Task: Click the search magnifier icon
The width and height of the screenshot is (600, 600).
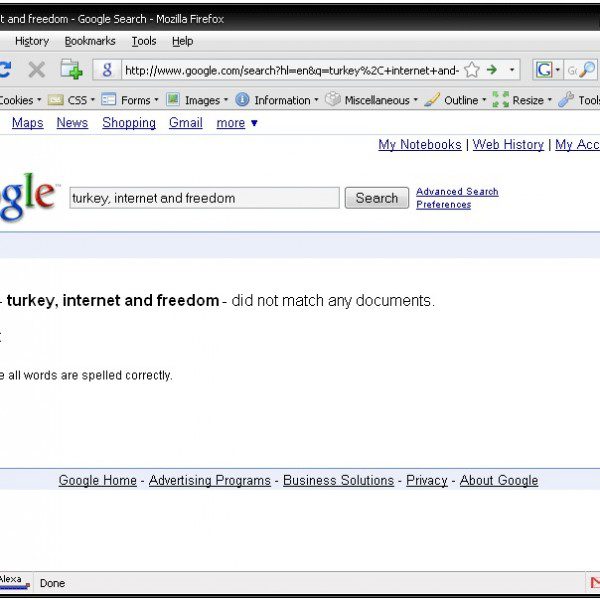Action: (x=588, y=70)
